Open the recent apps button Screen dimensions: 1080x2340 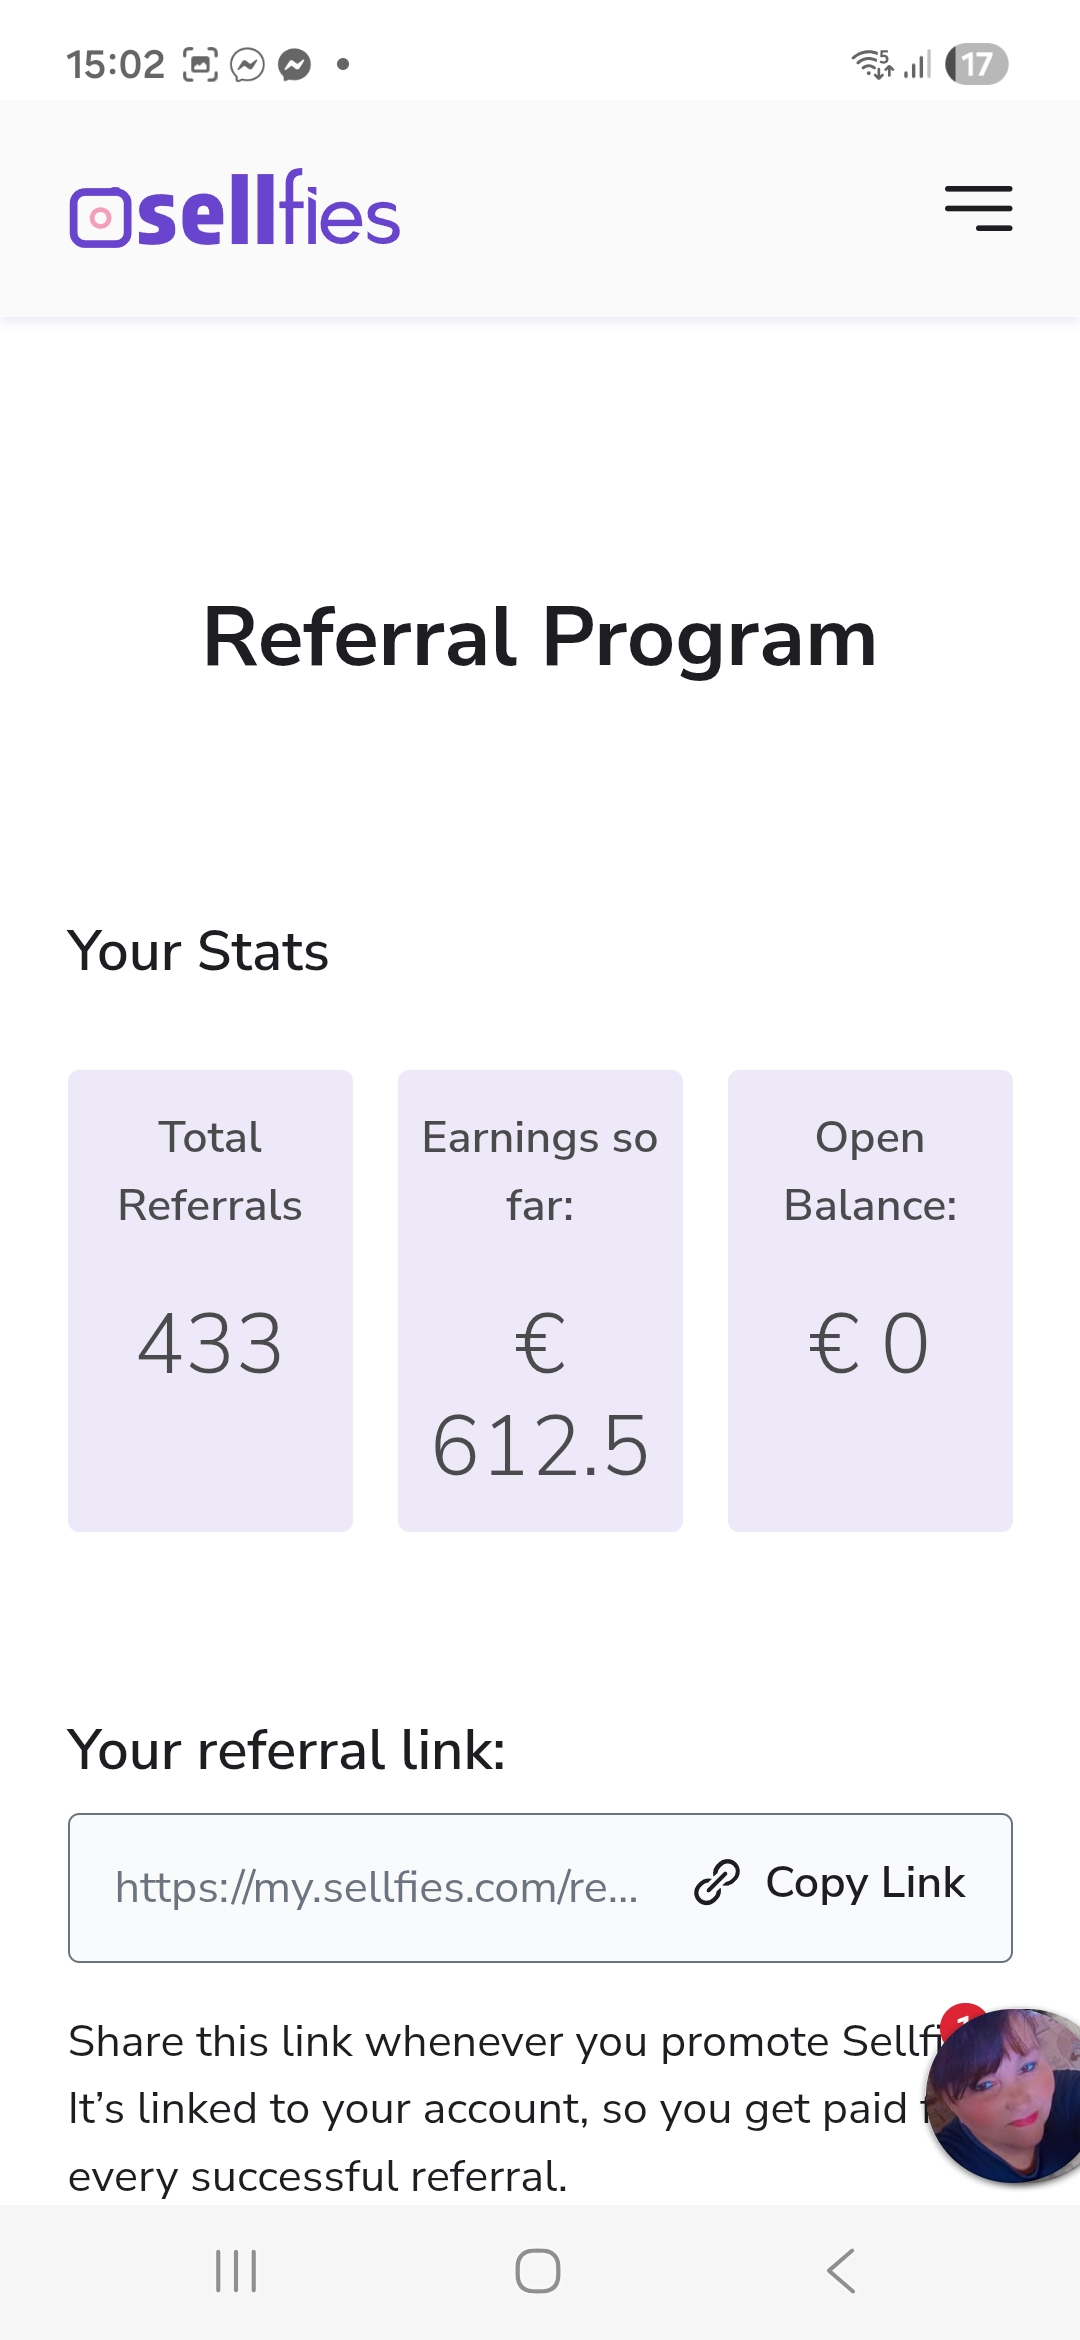[x=237, y=2270]
